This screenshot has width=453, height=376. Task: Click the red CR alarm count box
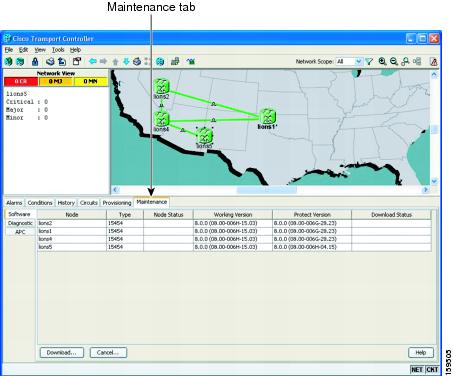point(21,81)
